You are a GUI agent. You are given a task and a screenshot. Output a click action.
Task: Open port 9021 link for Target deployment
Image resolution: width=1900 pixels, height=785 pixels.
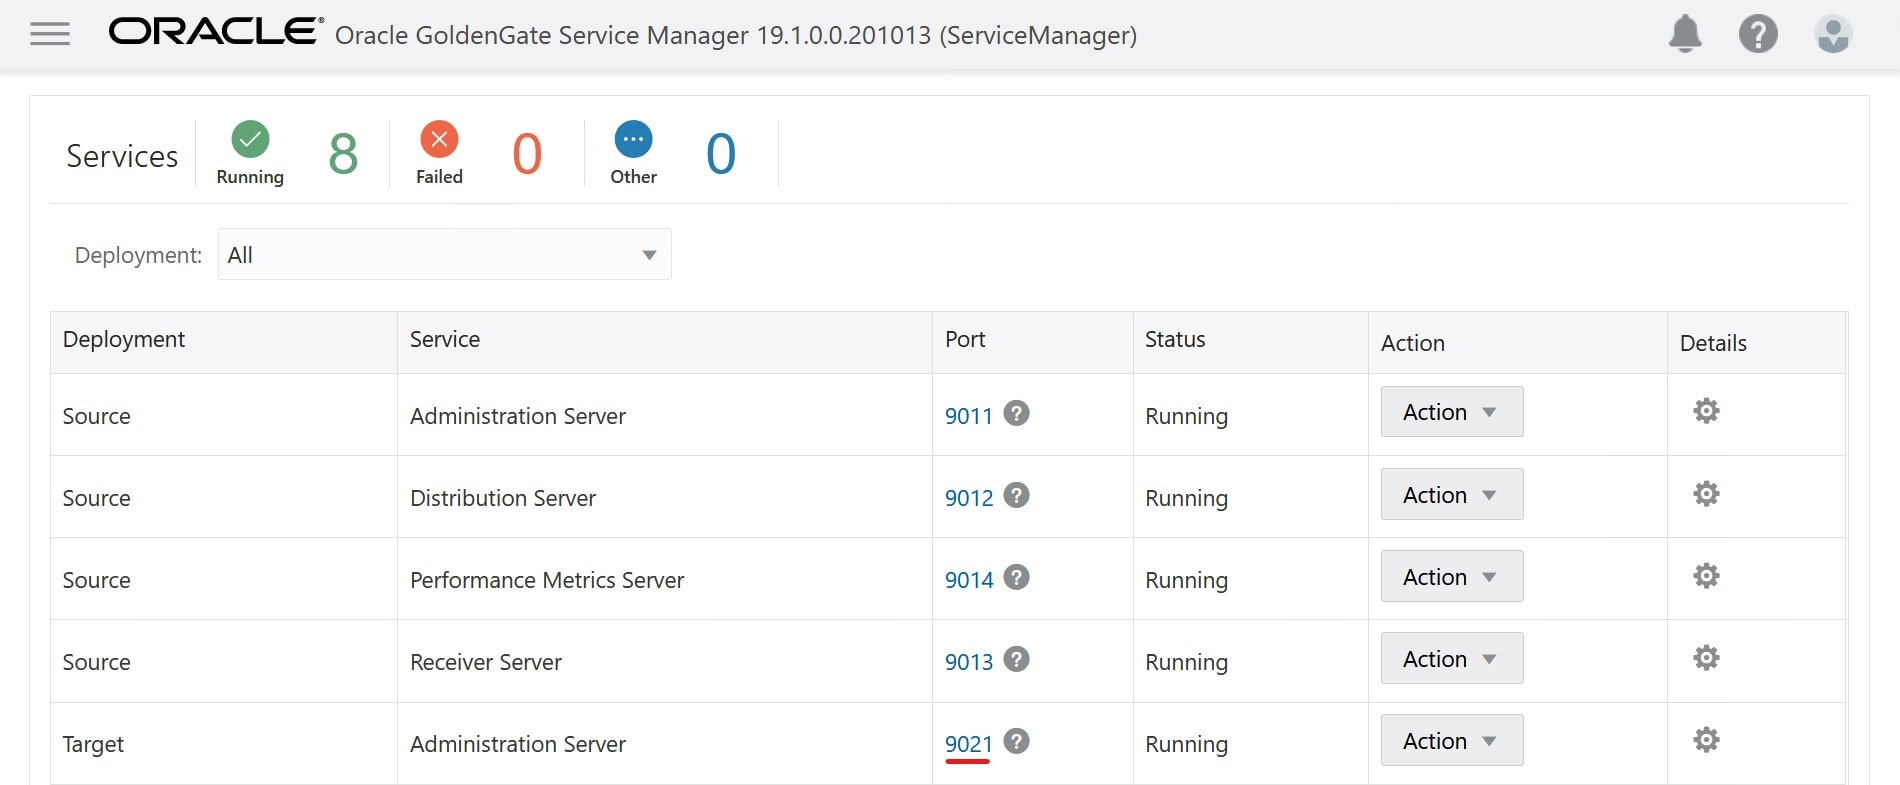tap(968, 744)
